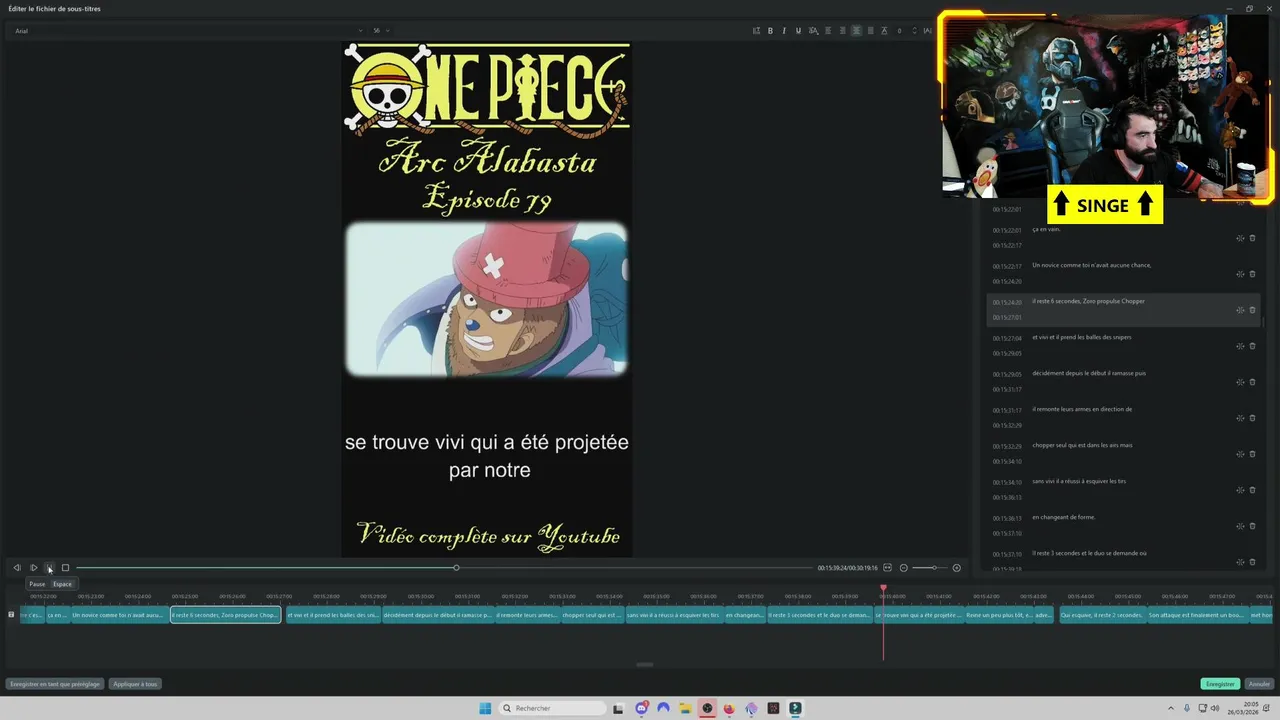
Task: Toggle underline text formatting
Action: click(x=798, y=31)
